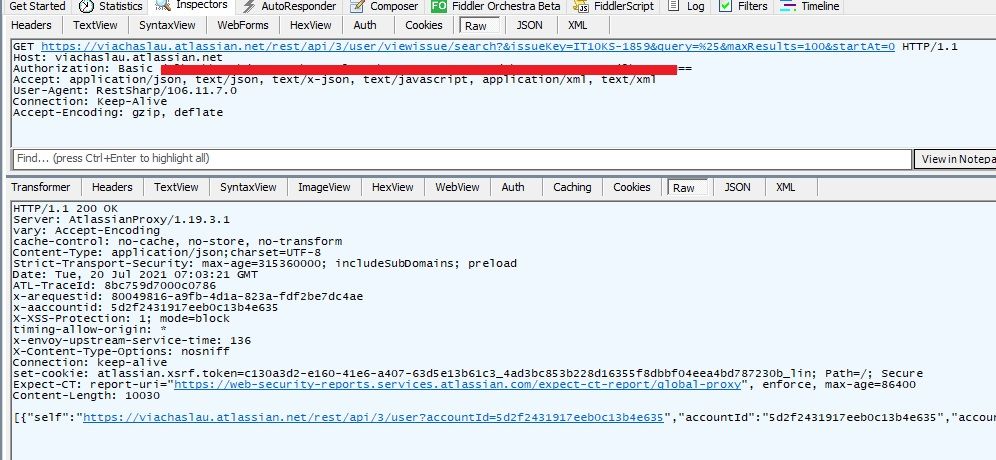The image size is (996, 460).
Task: Toggle the Filters green checkbox icon
Action: click(725, 6)
